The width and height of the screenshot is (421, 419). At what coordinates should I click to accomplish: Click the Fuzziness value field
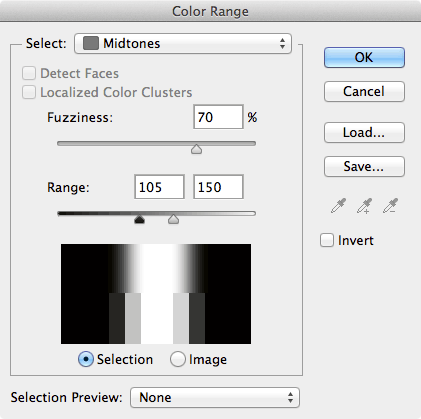[x=218, y=117]
